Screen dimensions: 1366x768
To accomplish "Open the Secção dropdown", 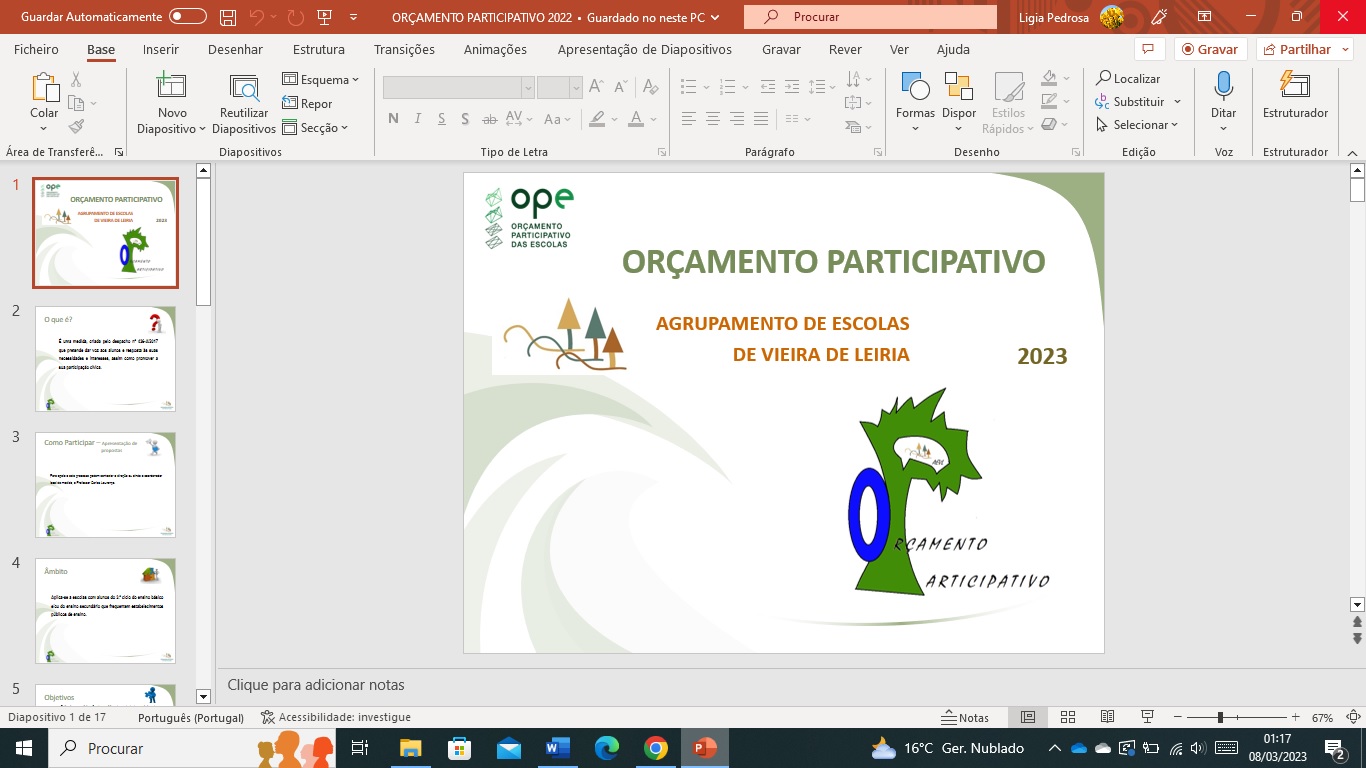I will 316,128.
